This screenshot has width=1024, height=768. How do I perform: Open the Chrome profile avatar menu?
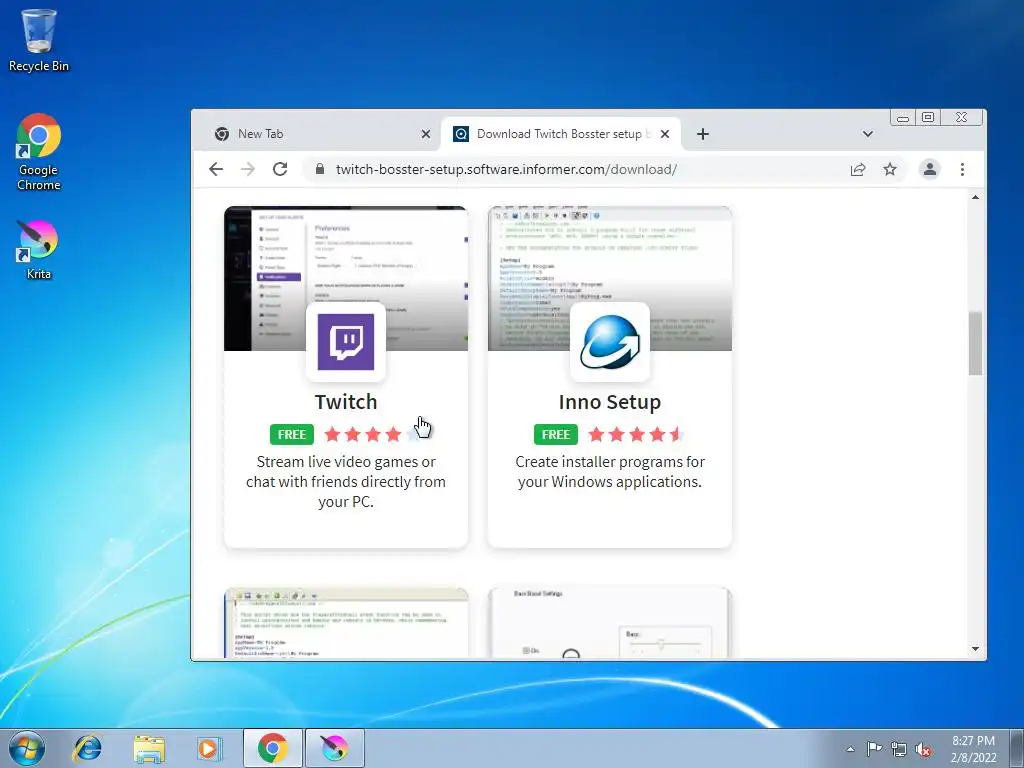click(x=929, y=169)
